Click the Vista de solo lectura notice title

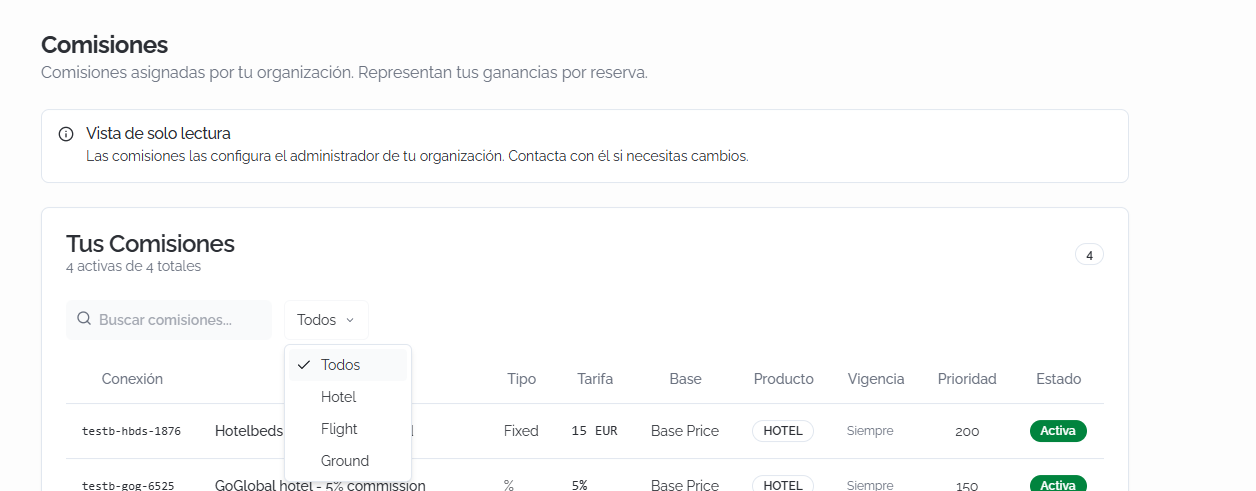pos(158,133)
